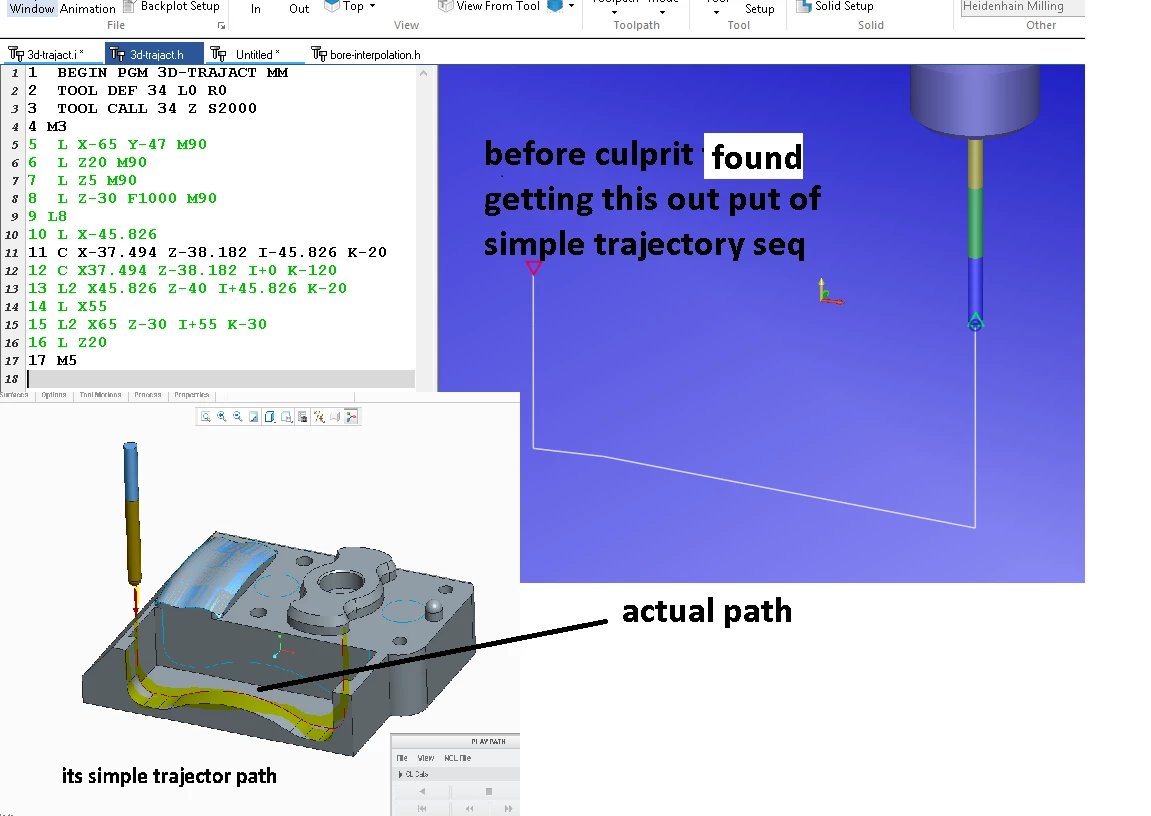The height and width of the screenshot is (816, 1151).
Task: Click code line 13 L2 X45.826 Z-40
Action: (x=187, y=288)
